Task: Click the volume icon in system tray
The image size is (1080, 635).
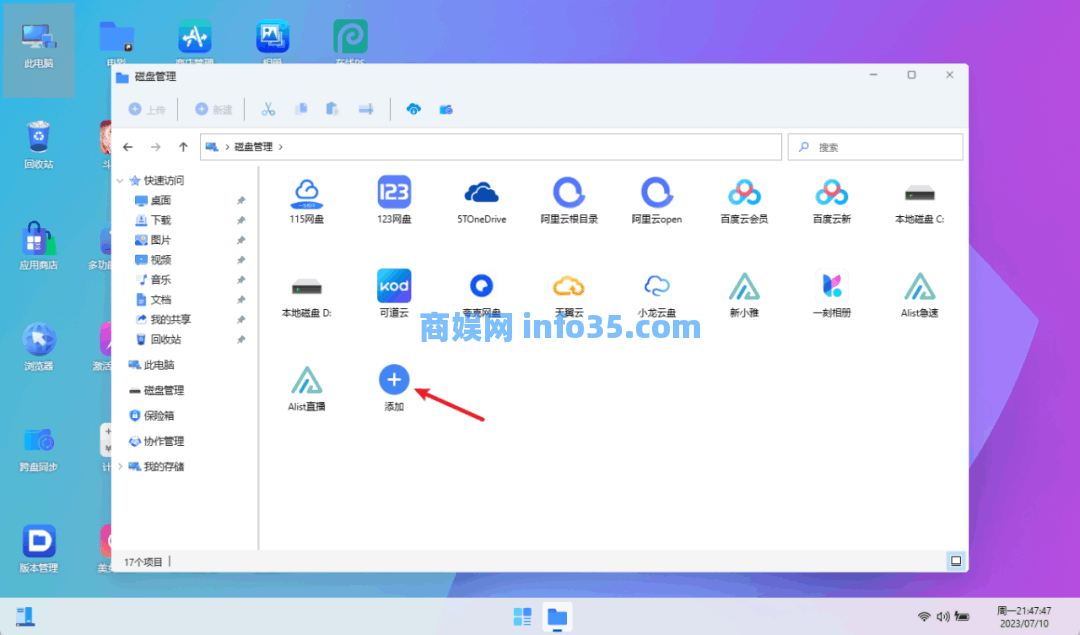Action: click(943, 616)
